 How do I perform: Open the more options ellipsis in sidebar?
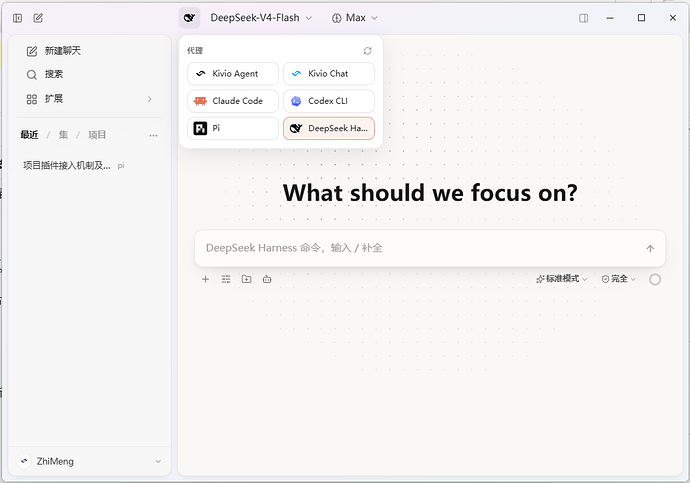pos(153,135)
